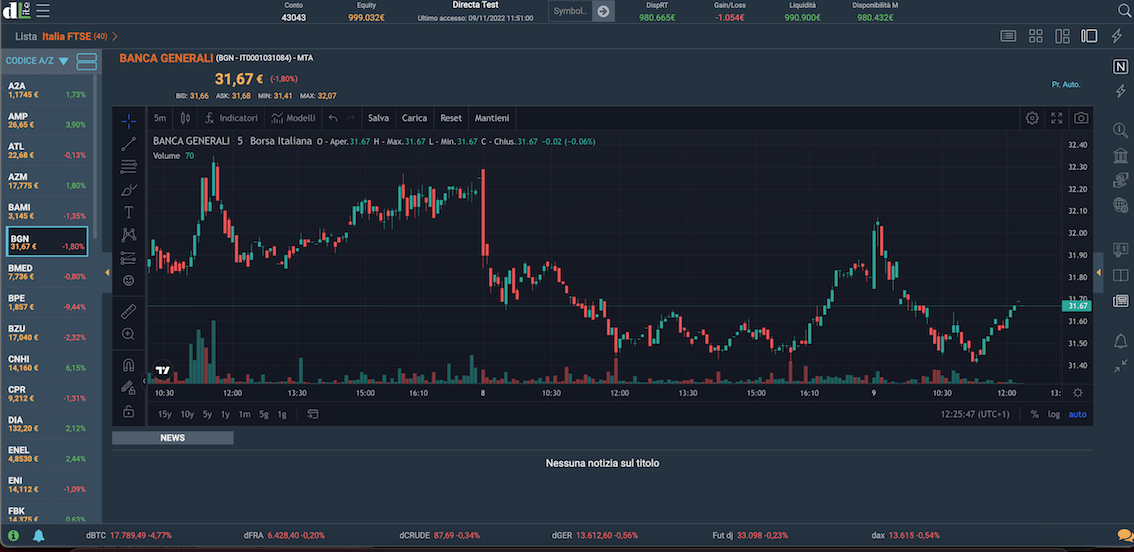Open the CODICE A/Z sort dropdown

tap(38, 61)
